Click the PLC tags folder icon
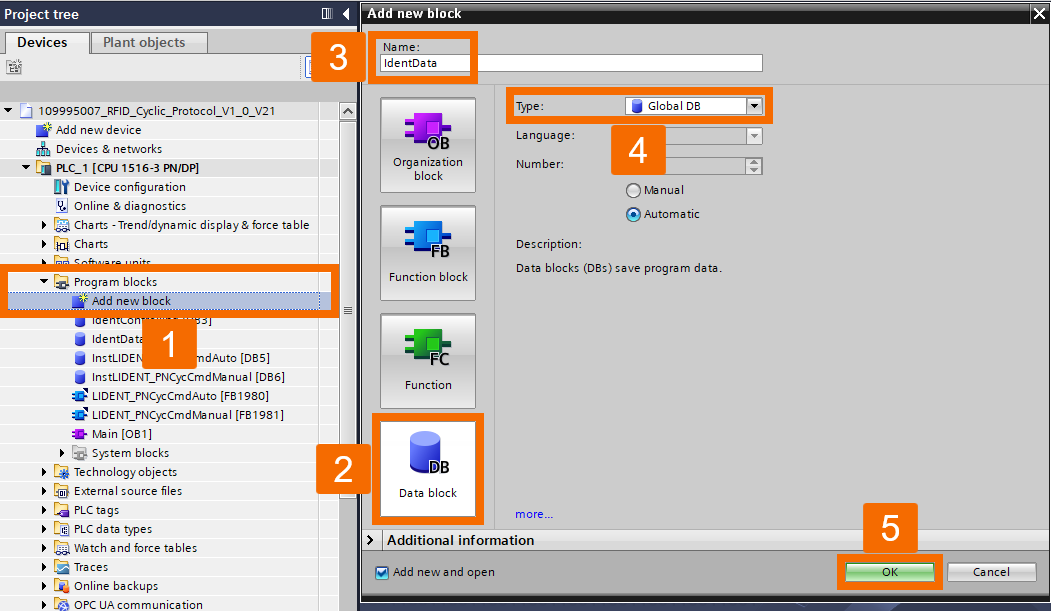Viewport: 1051px width, 611px height. click(x=62, y=510)
